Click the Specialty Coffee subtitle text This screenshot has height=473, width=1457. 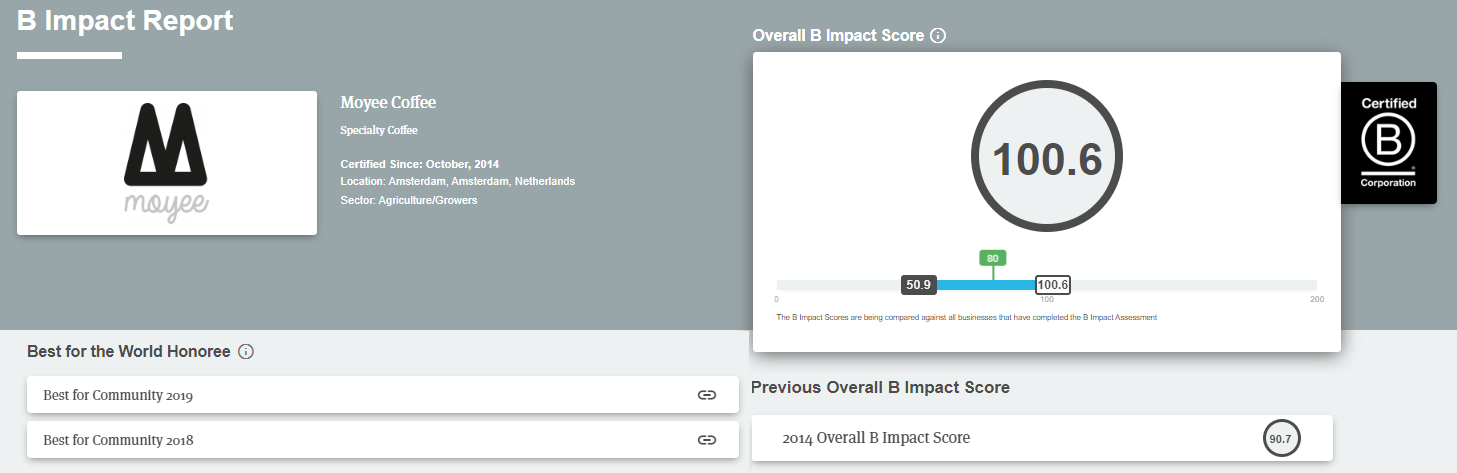[379, 130]
